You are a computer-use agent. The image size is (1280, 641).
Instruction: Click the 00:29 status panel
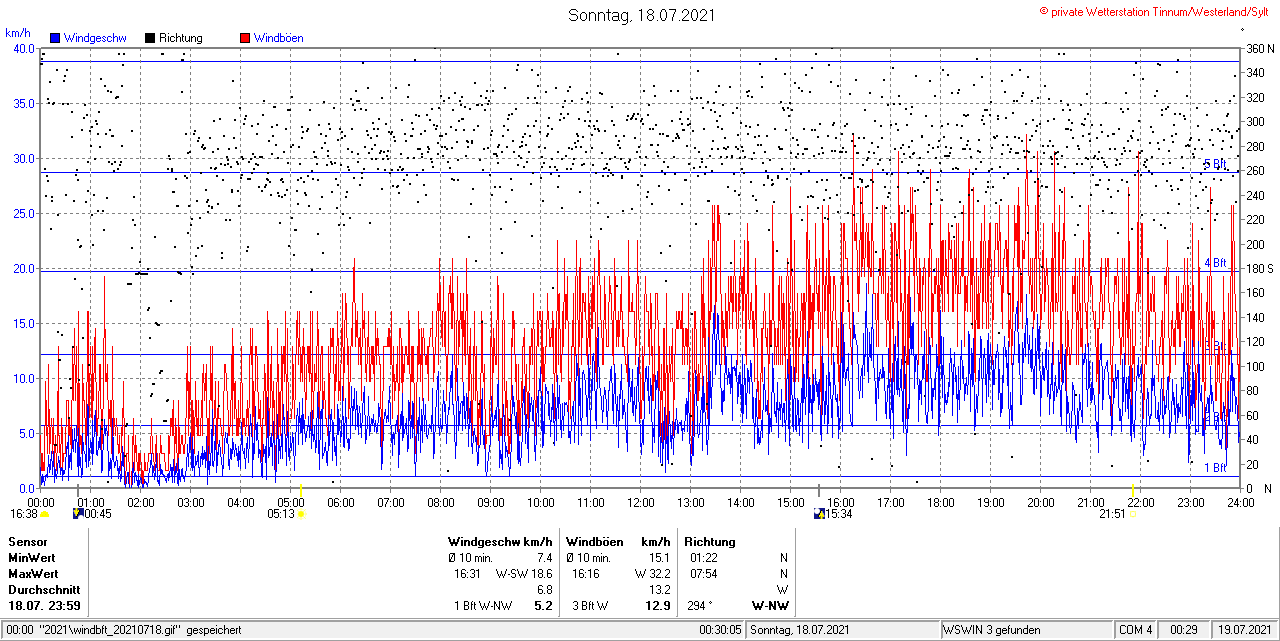(x=1185, y=630)
